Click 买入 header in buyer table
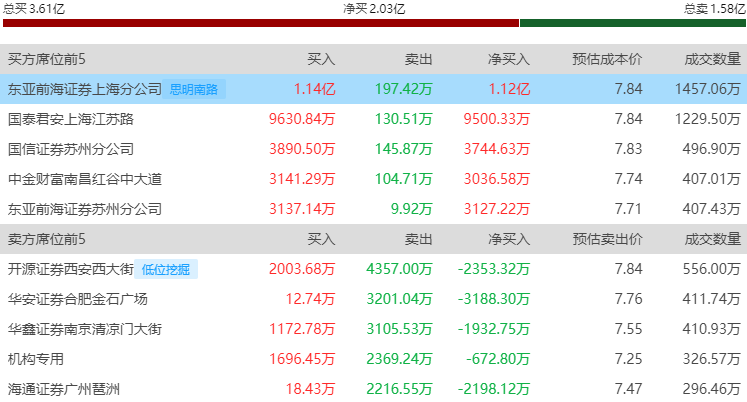Image resolution: width=747 pixels, height=402 pixels. pyautogui.click(x=321, y=59)
